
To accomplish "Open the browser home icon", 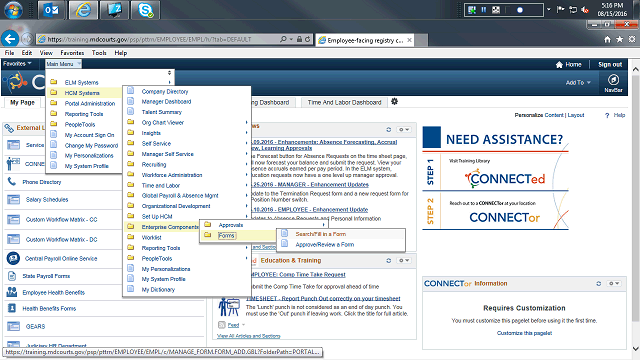I will [607, 40].
